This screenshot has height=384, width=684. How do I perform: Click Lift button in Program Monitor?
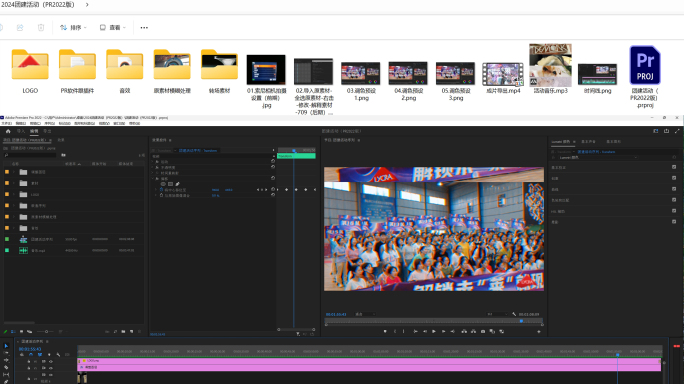[x=464, y=331]
